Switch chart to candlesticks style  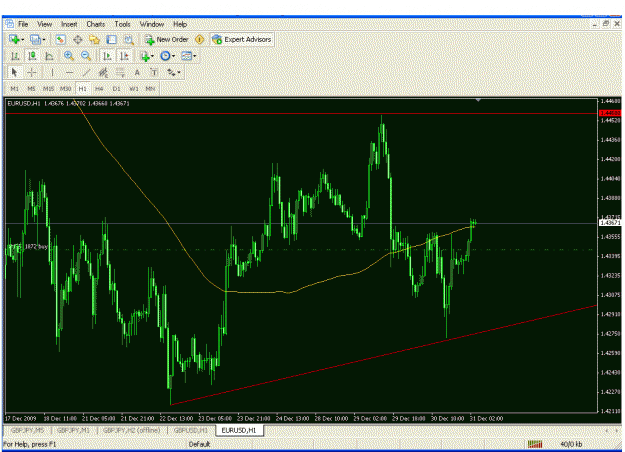tap(32, 56)
